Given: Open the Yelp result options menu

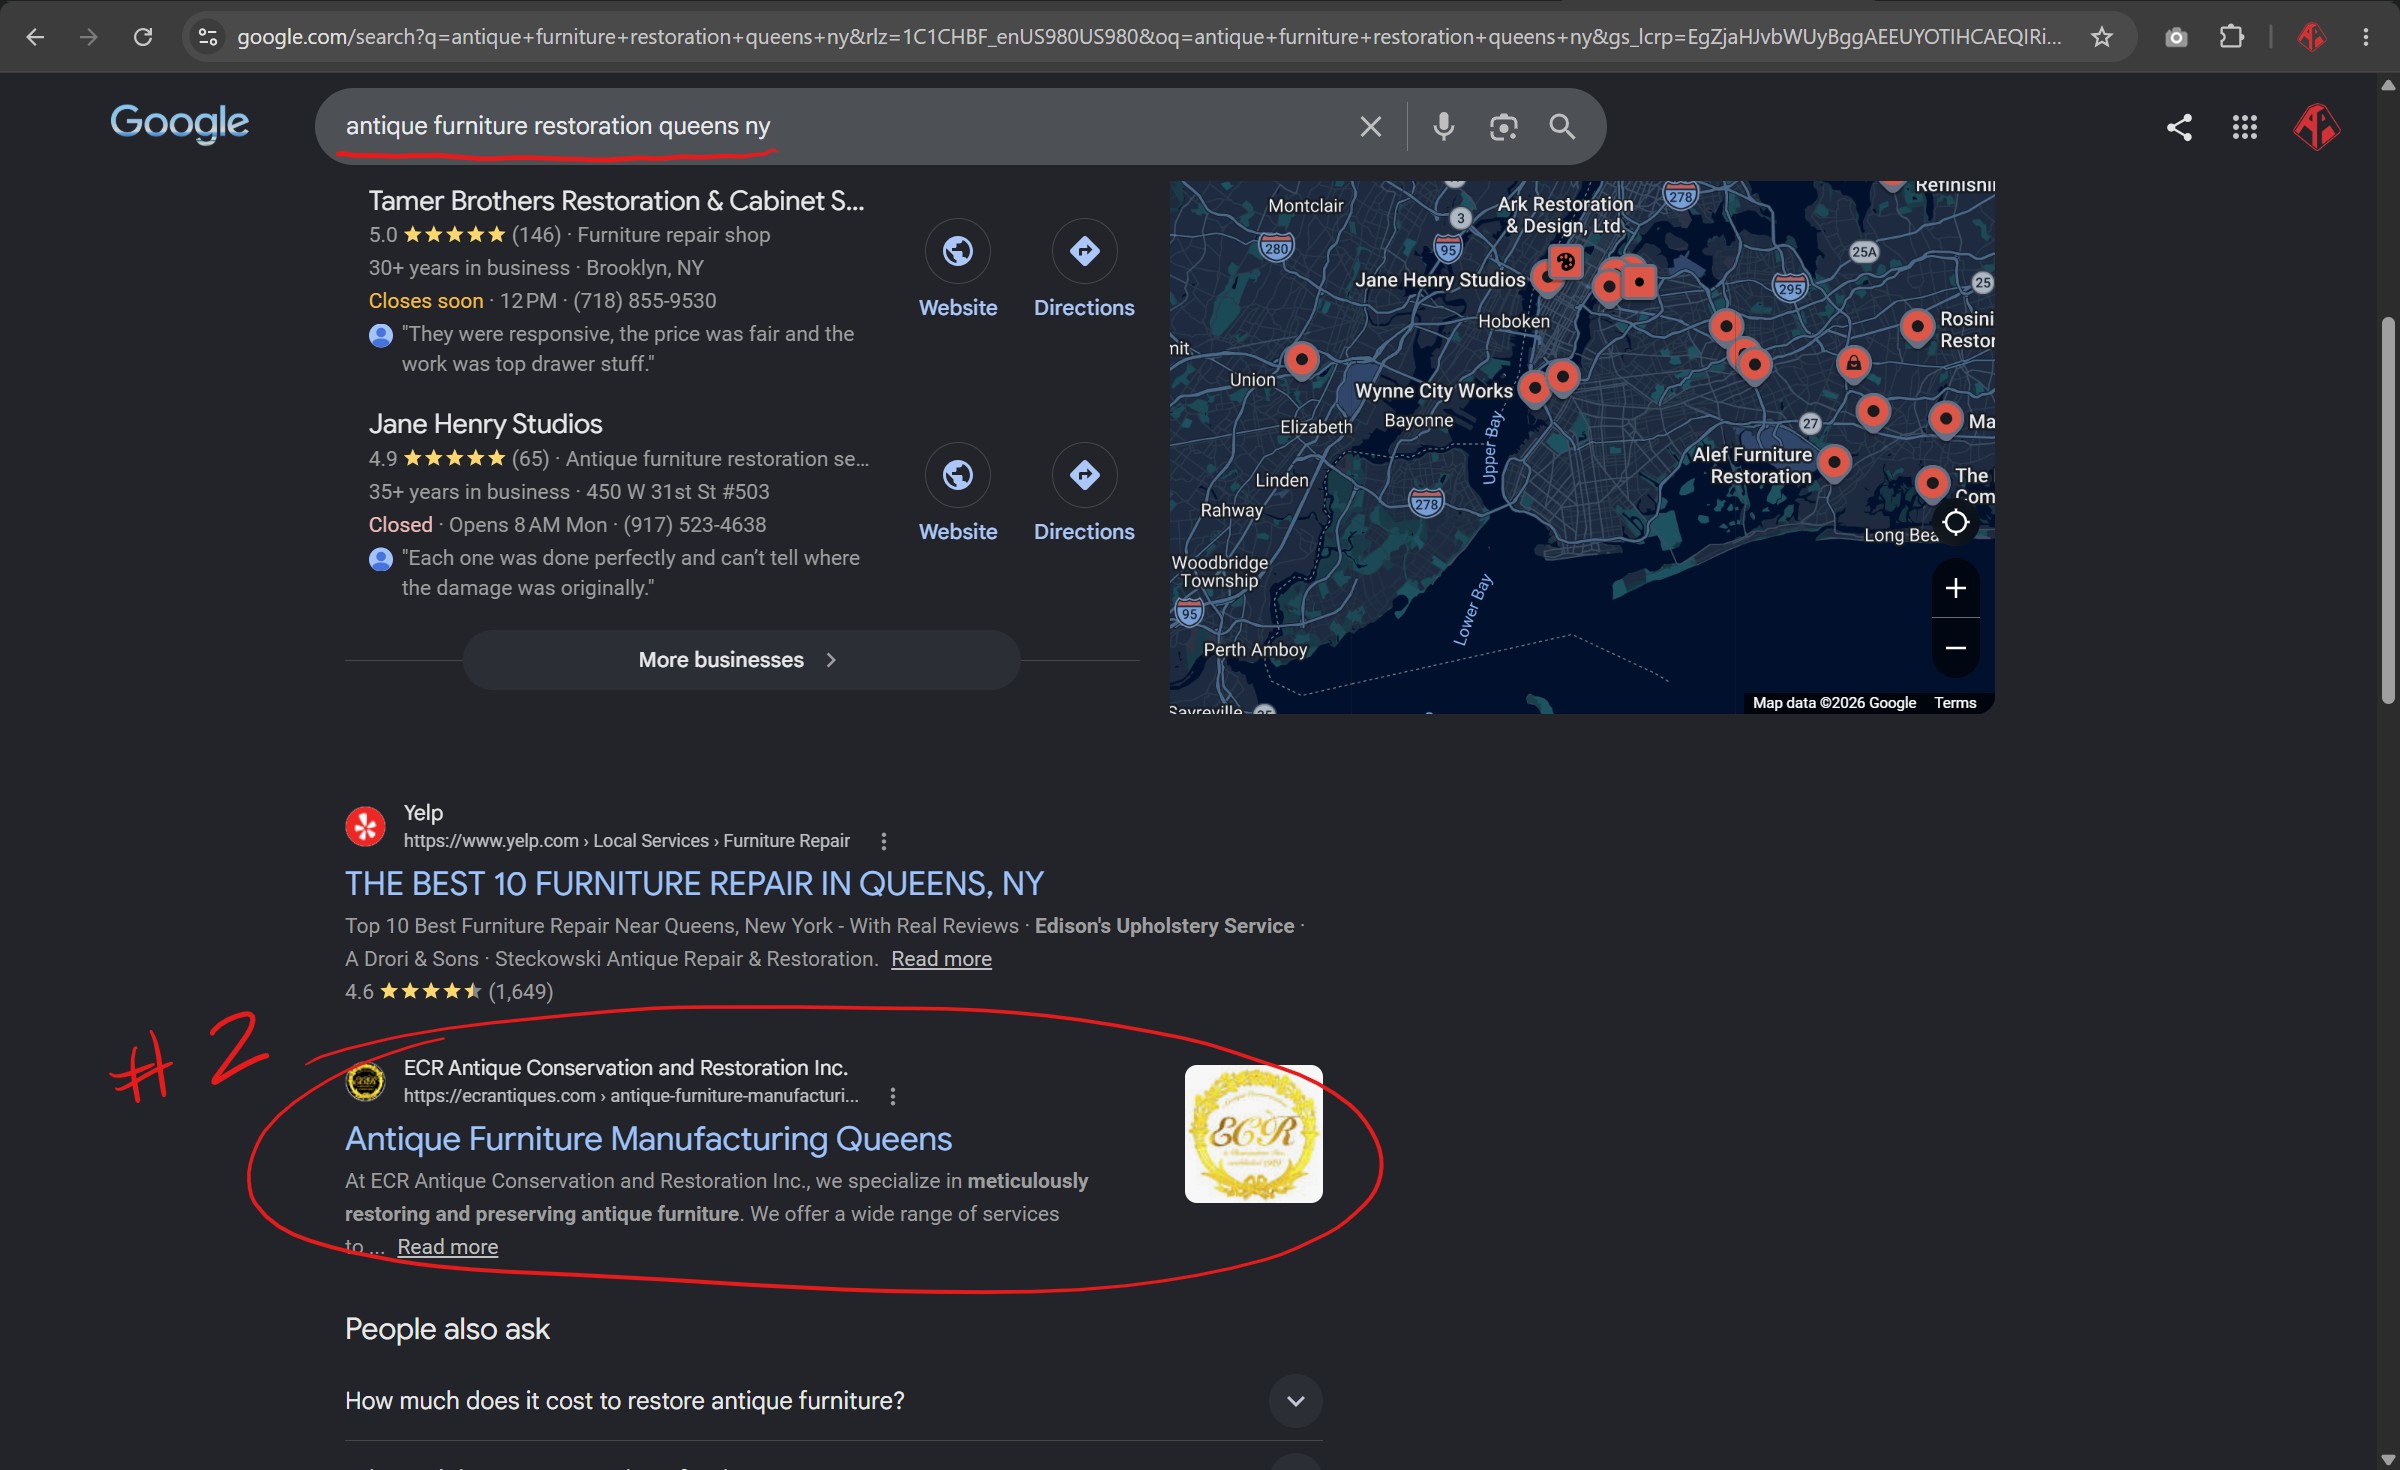Looking at the screenshot, I should (883, 842).
